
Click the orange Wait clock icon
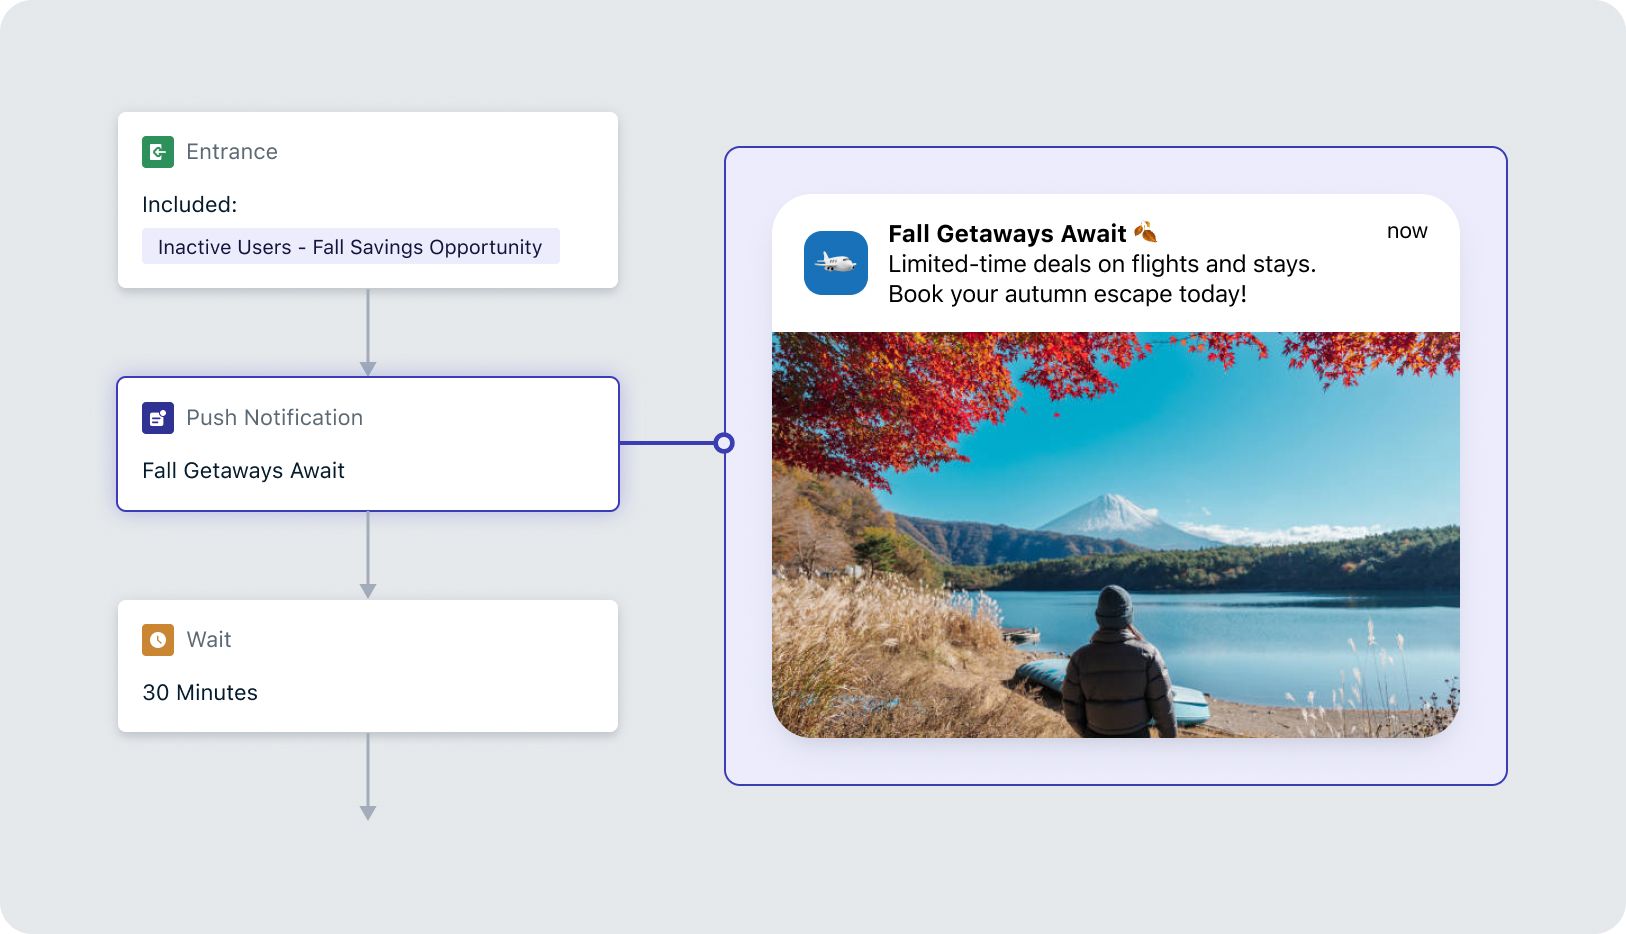tap(158, 640)
